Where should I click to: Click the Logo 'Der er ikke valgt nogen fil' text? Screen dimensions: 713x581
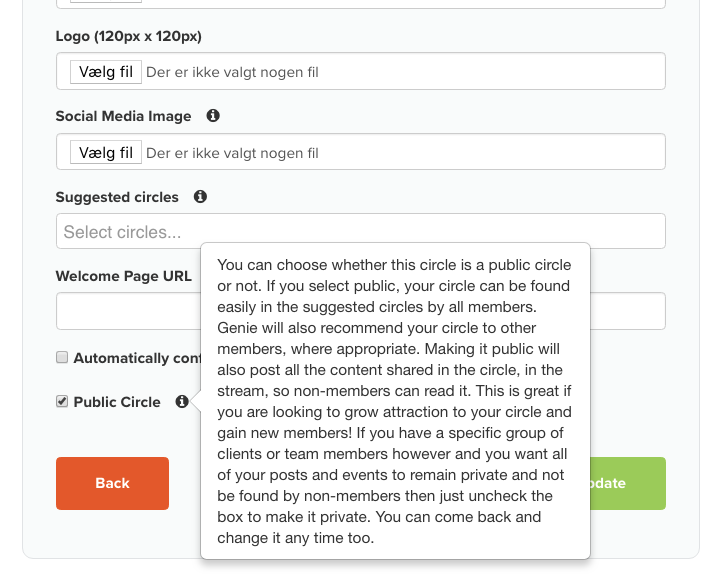tap(232, 72)
